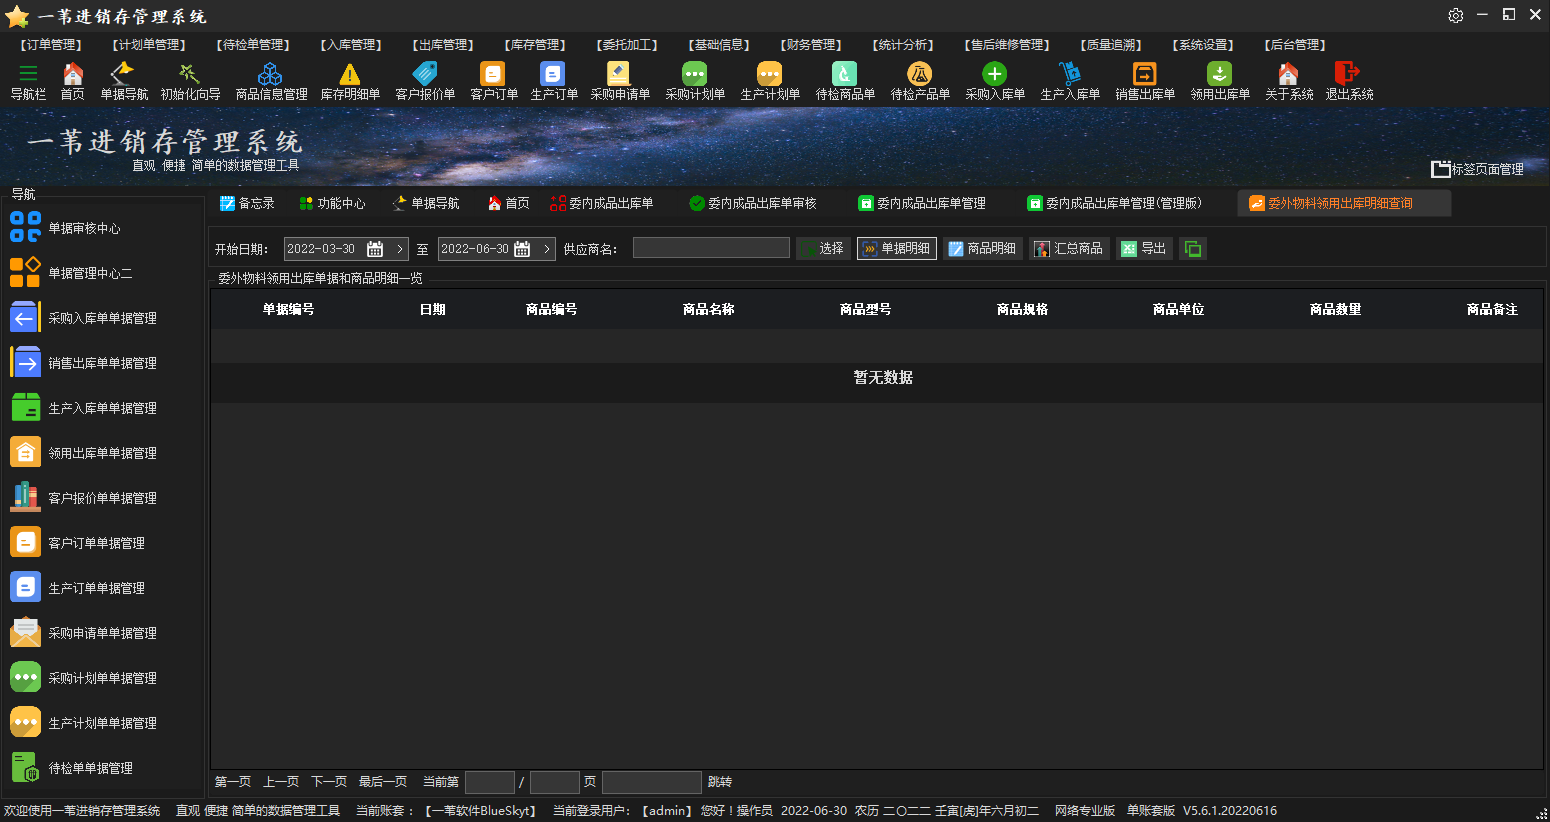Open the 后台管理 menu

[1295, 45]
